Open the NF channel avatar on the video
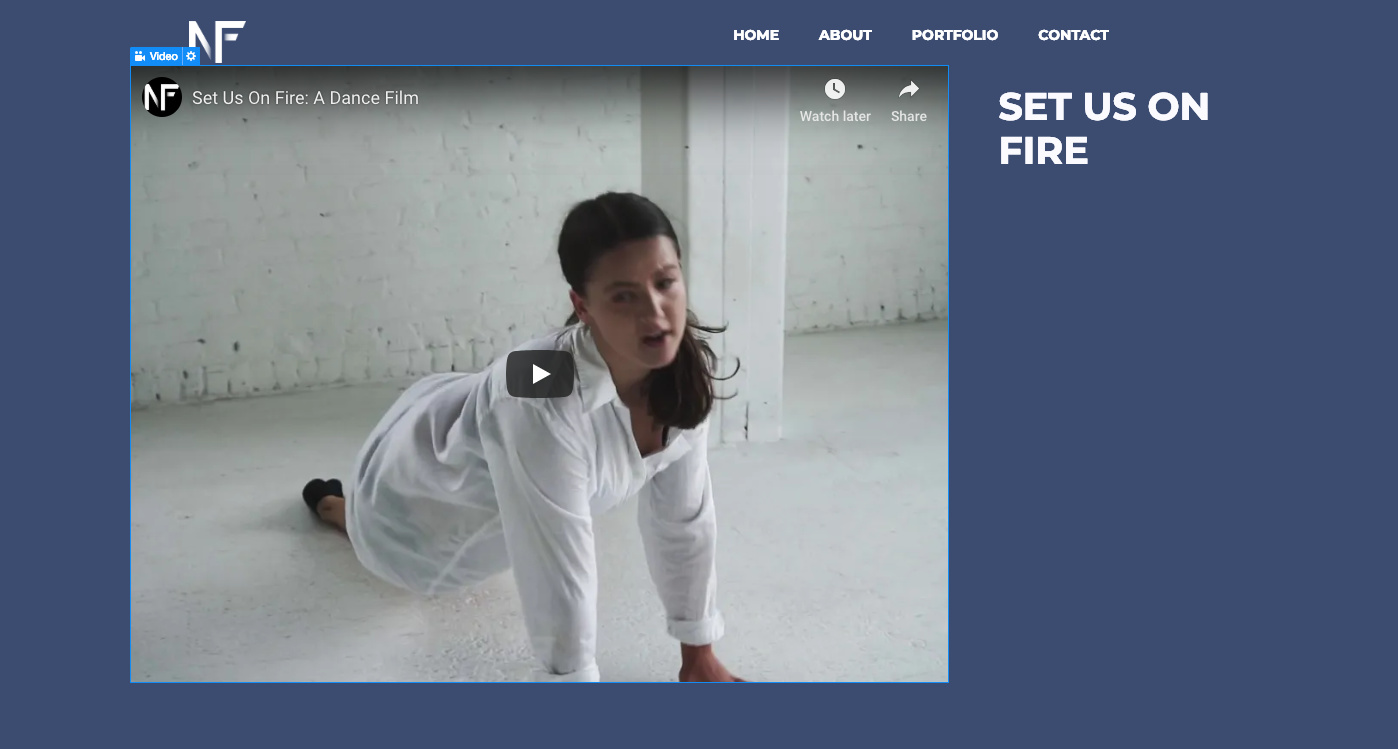 162,97
